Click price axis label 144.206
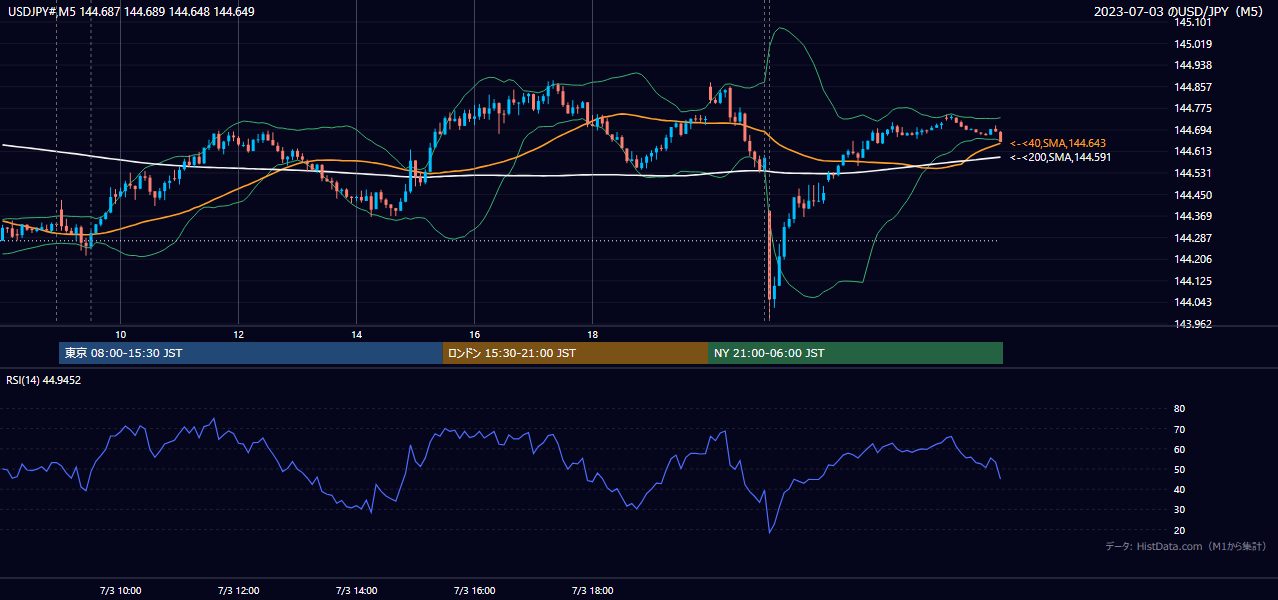Screen dimensions: 1278x600 tap(1193, 259)
